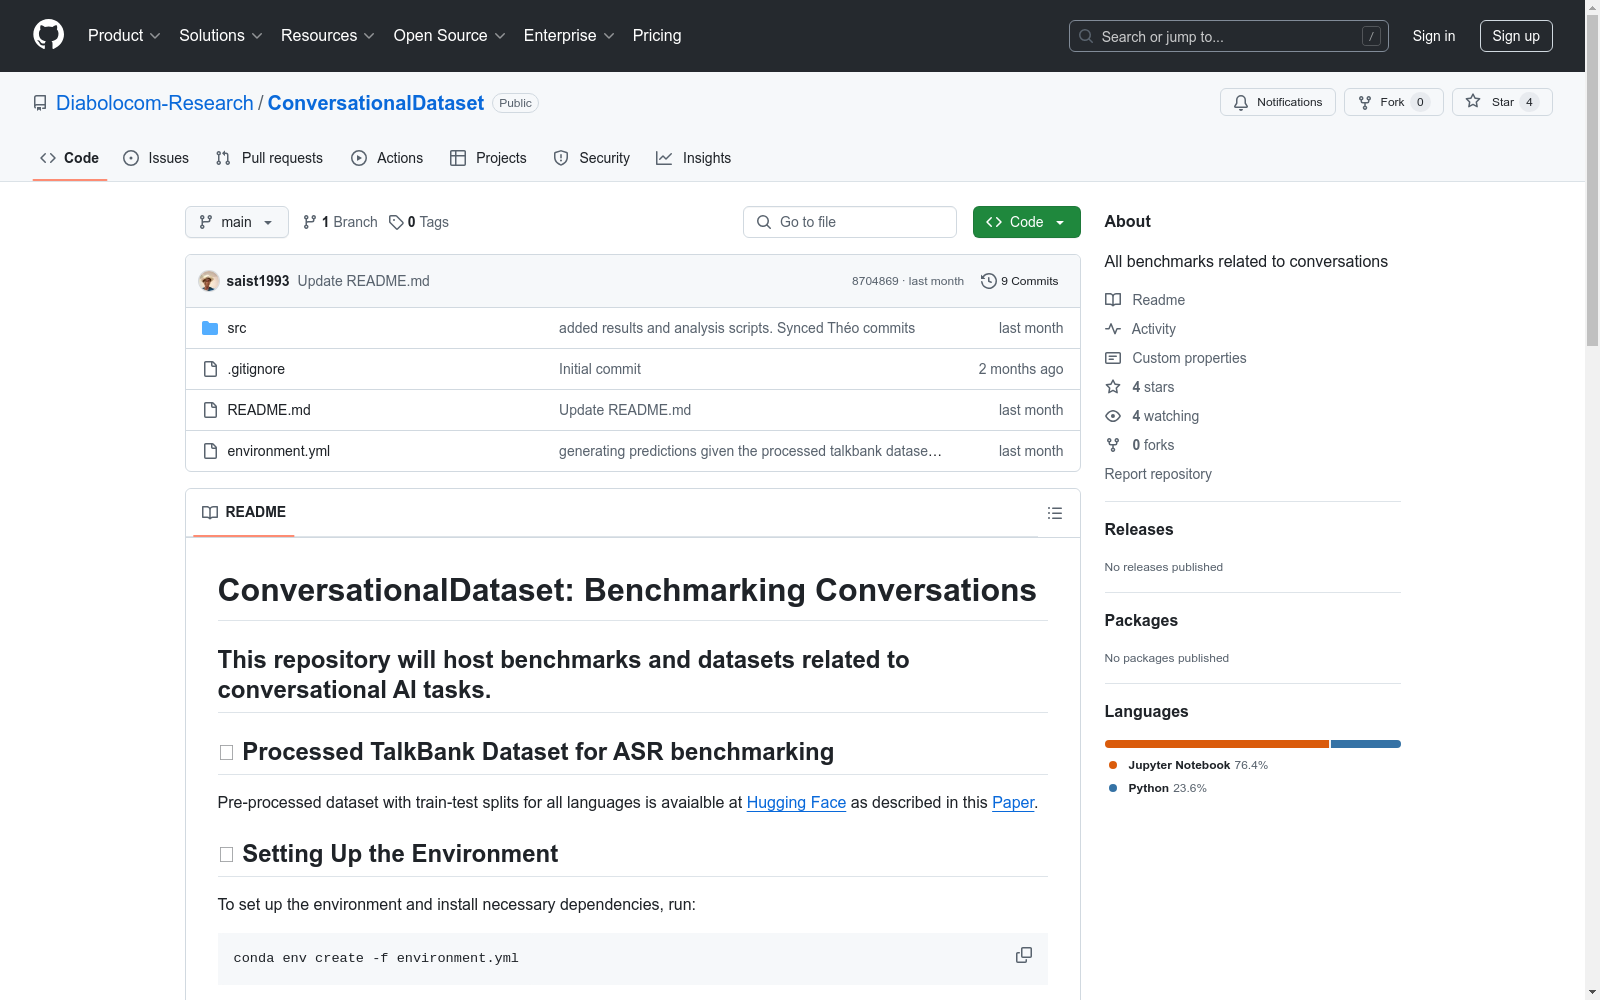1600x1000 pixels.
Task: Open the Issues tab
Action: 156,158
